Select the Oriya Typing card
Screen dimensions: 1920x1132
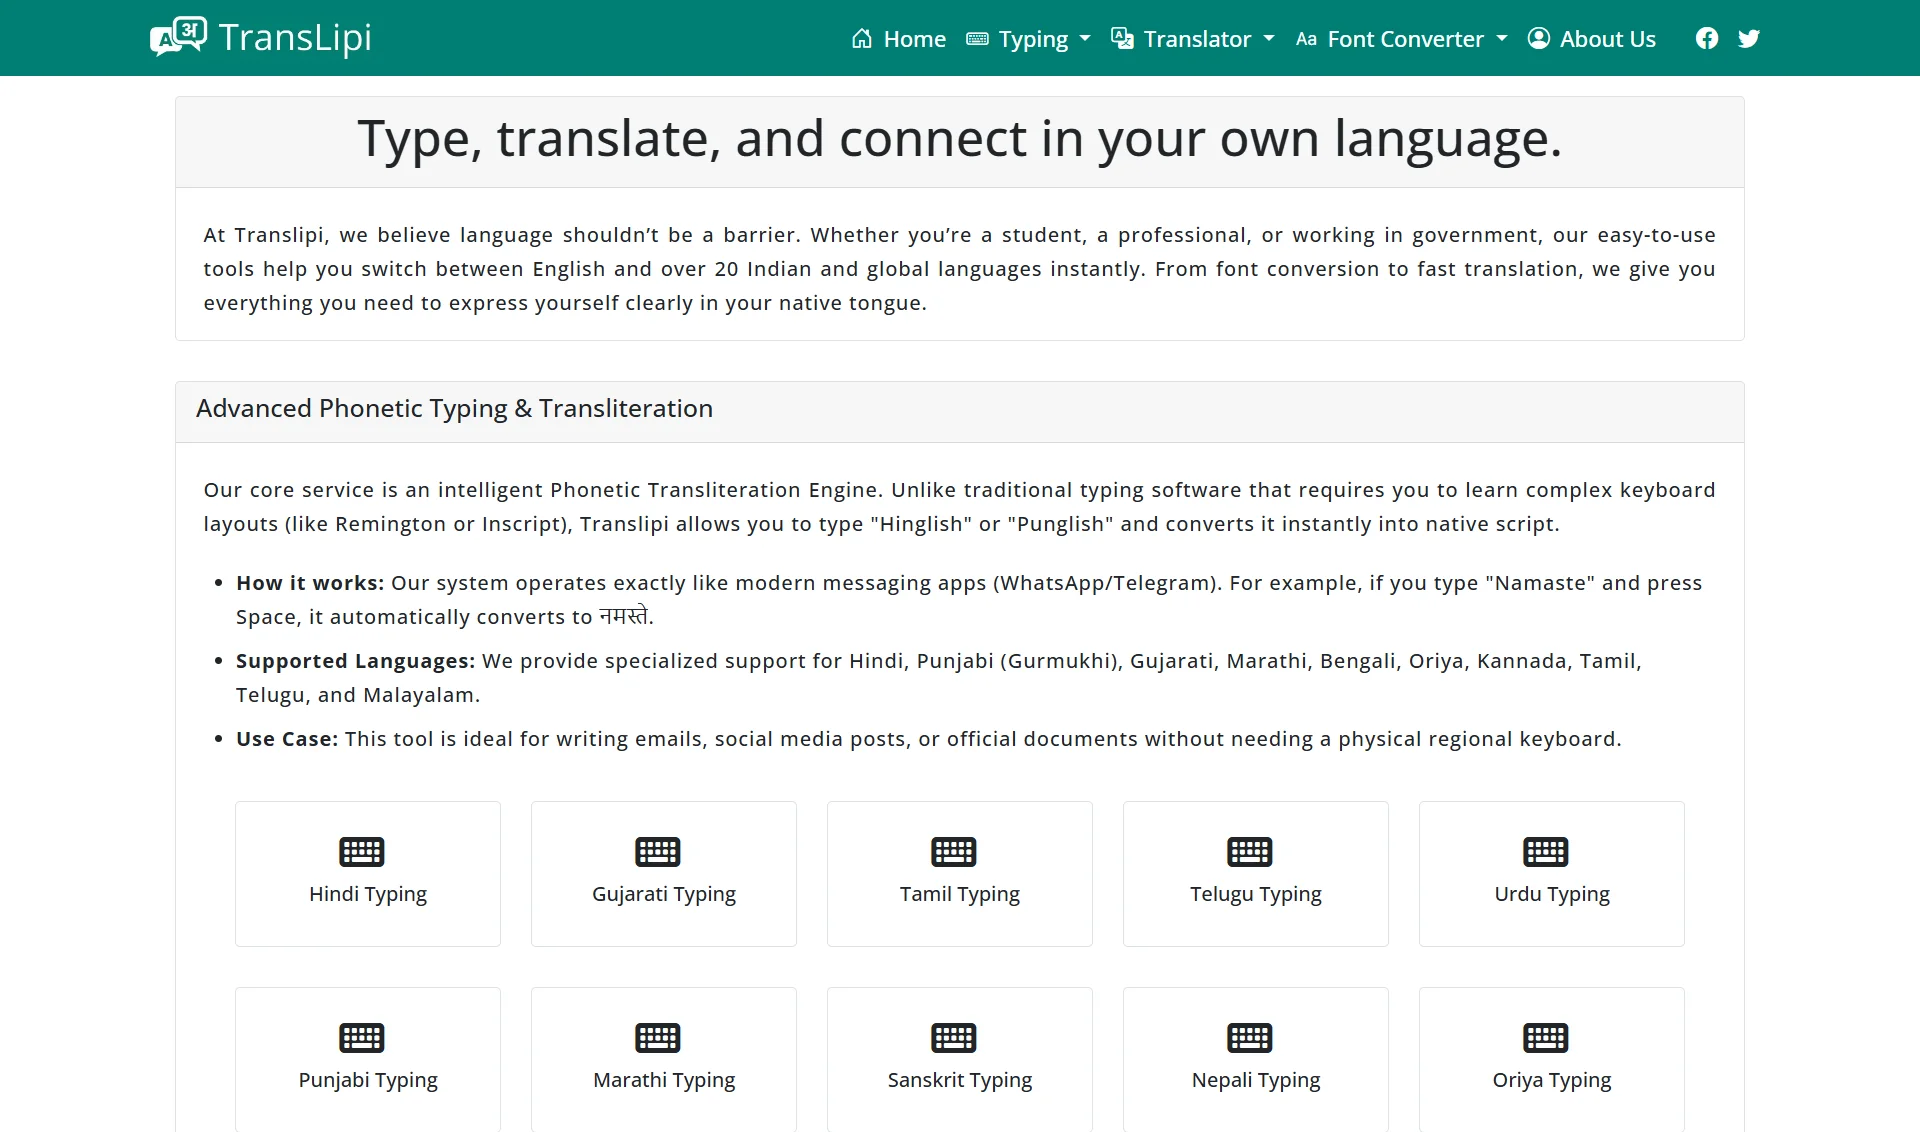point(1551,1060)
